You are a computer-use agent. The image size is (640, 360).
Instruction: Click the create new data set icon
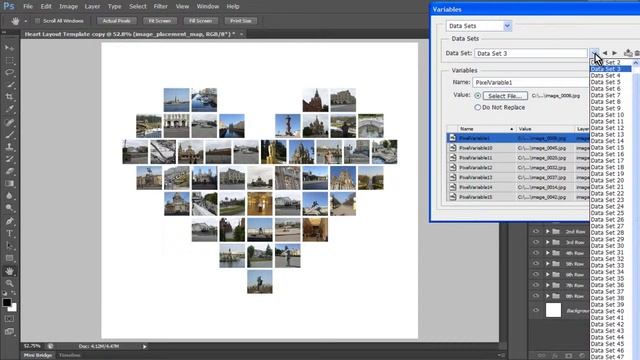point(628,53)
